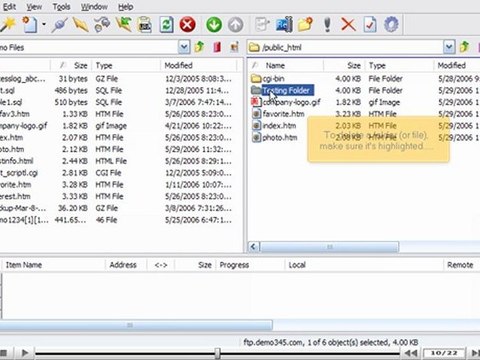Open the Window menu
Viewport: 480px width, 360px height.
click(94, 7)
